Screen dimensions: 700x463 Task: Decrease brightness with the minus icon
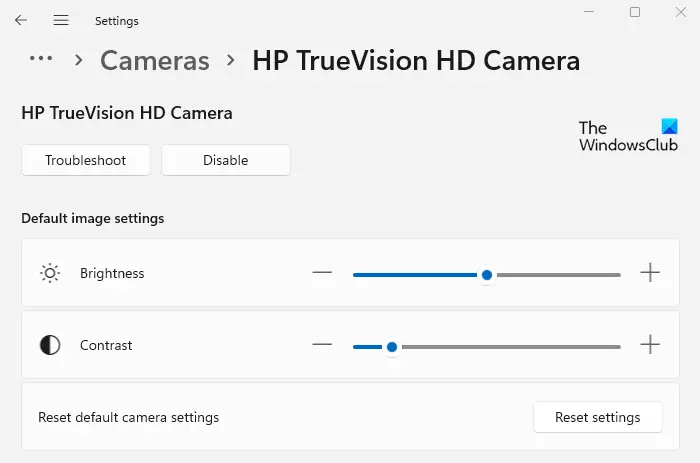pos(322,272)
